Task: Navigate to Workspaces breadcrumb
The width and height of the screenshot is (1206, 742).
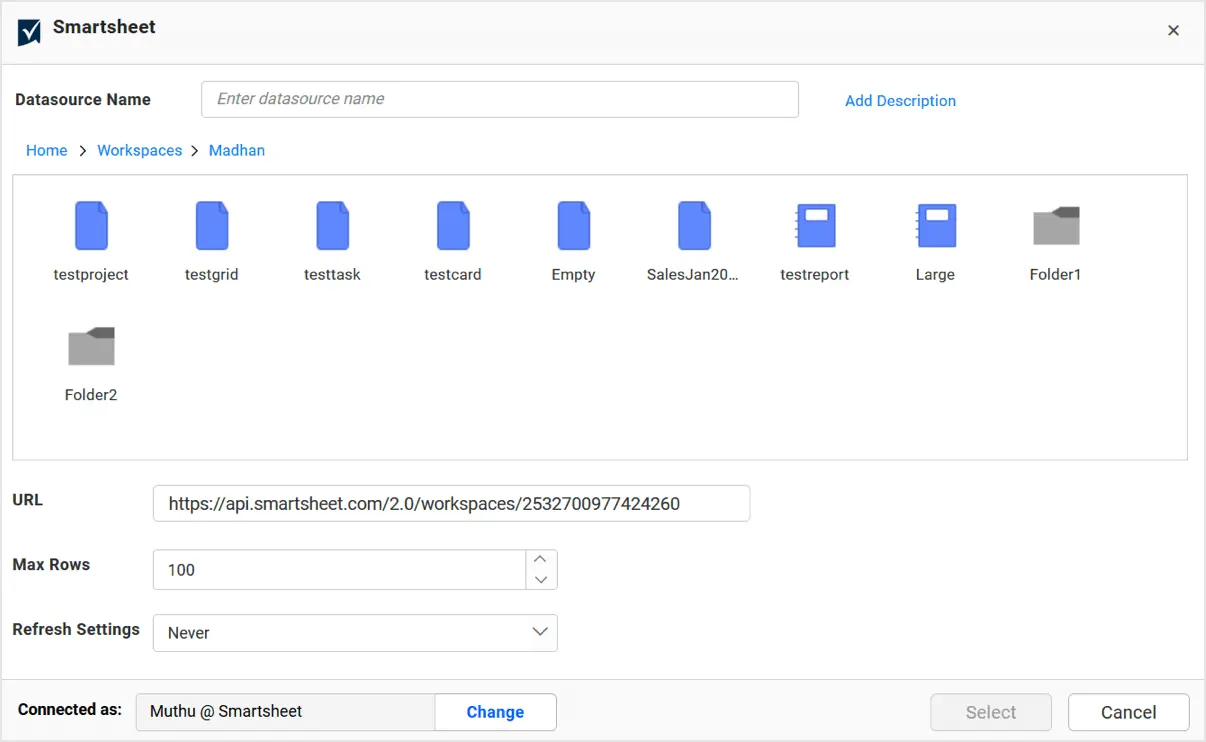Action: pos(139,150)
